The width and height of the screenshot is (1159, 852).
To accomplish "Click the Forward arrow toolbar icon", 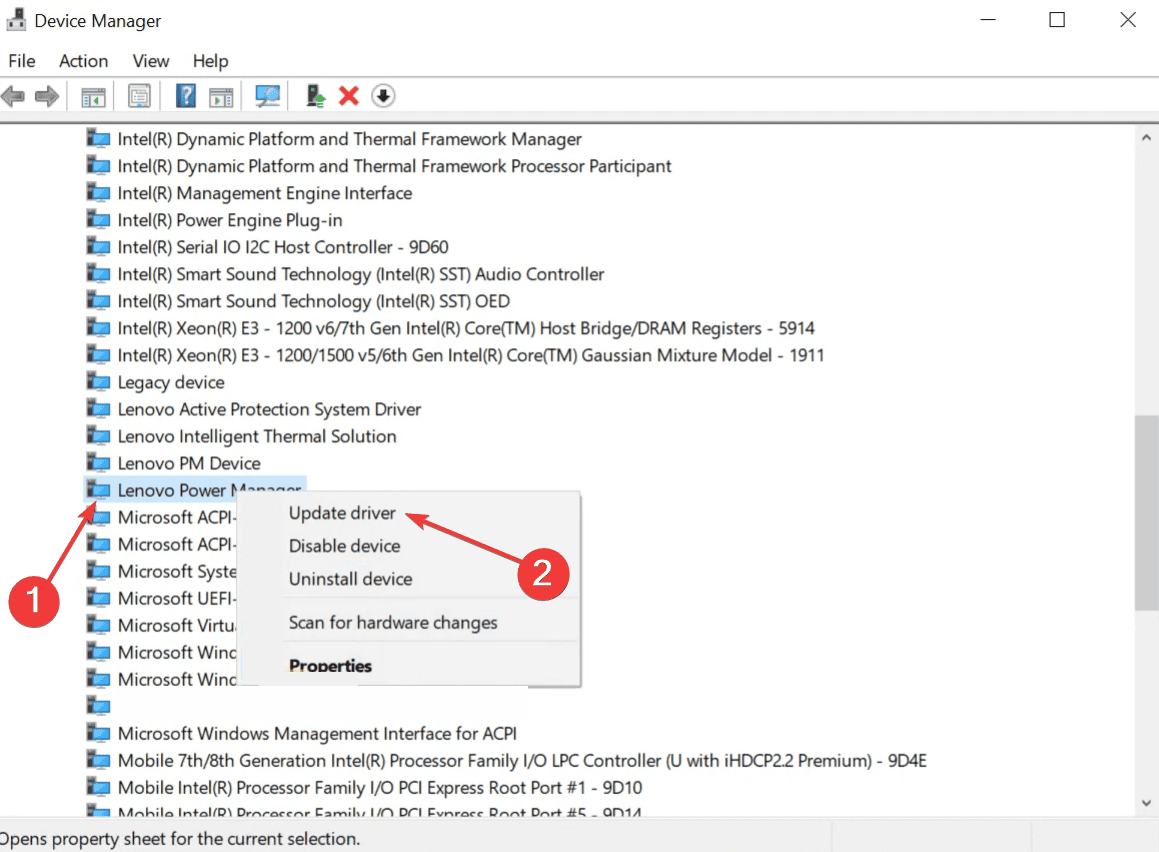I will pyautogui.click(x=47, y=96).
